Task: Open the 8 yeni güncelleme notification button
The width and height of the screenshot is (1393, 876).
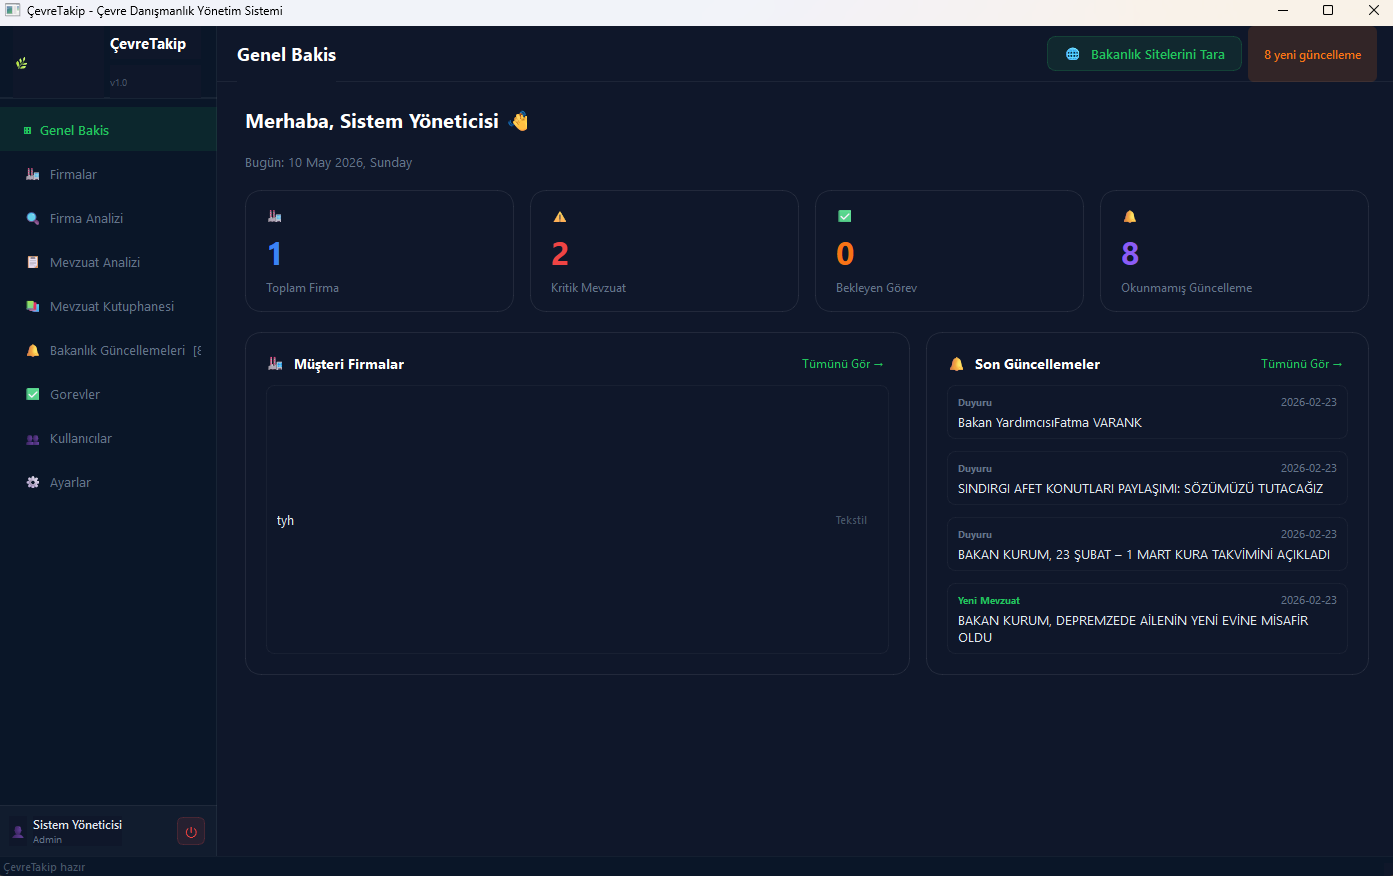Action: point(1312,54)
